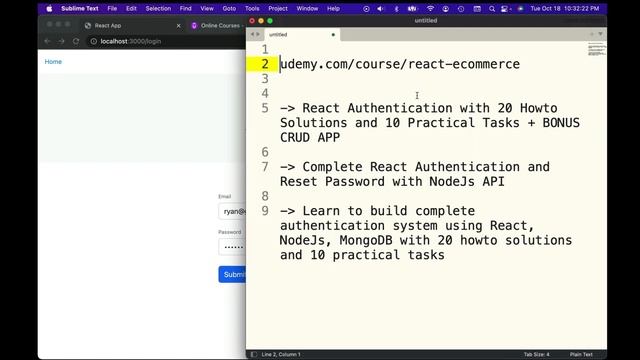The width and height of the screenshot is (640, 360).
Task: Click line number 5 in the gutter
Action: point(265,108)
